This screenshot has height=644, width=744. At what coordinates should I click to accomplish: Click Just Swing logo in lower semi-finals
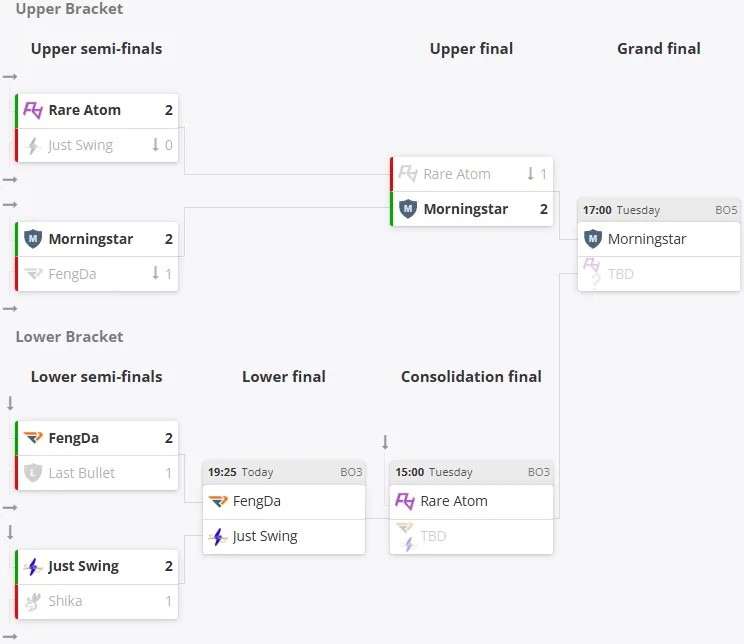(33, 566)
